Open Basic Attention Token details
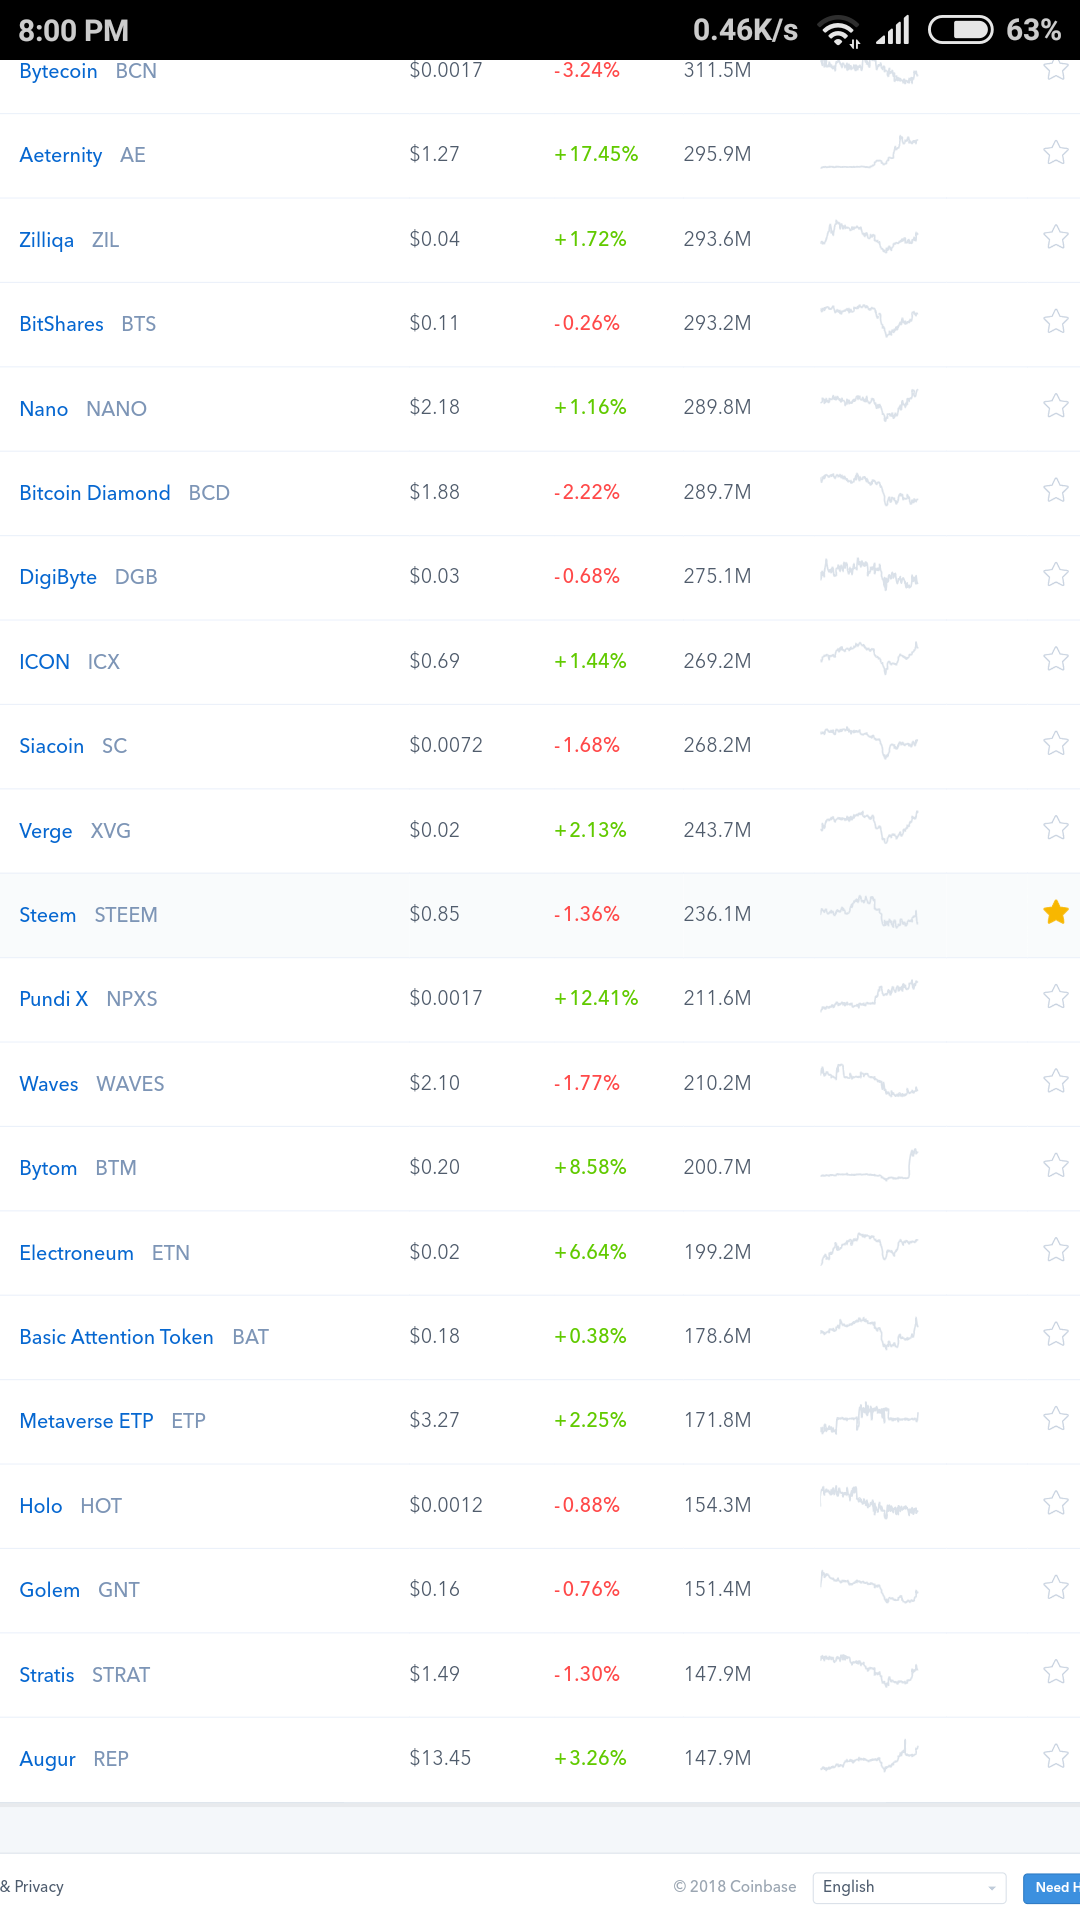 [116, 1337]
